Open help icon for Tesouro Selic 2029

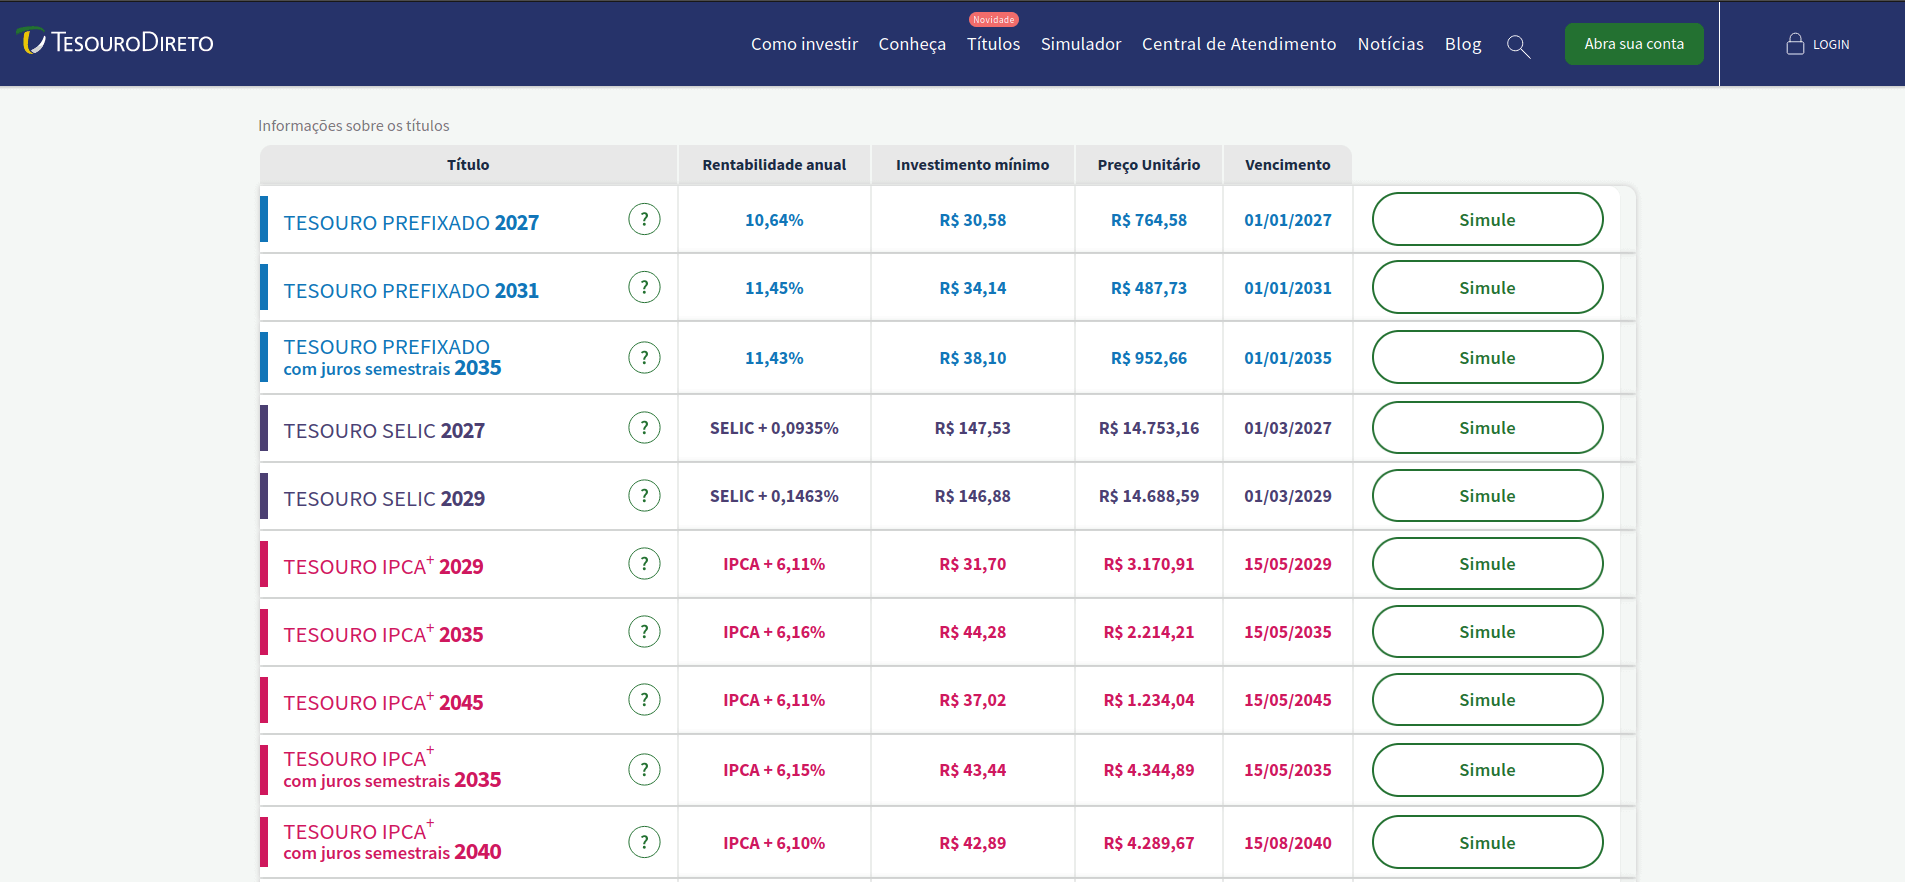tap(644, 495)
